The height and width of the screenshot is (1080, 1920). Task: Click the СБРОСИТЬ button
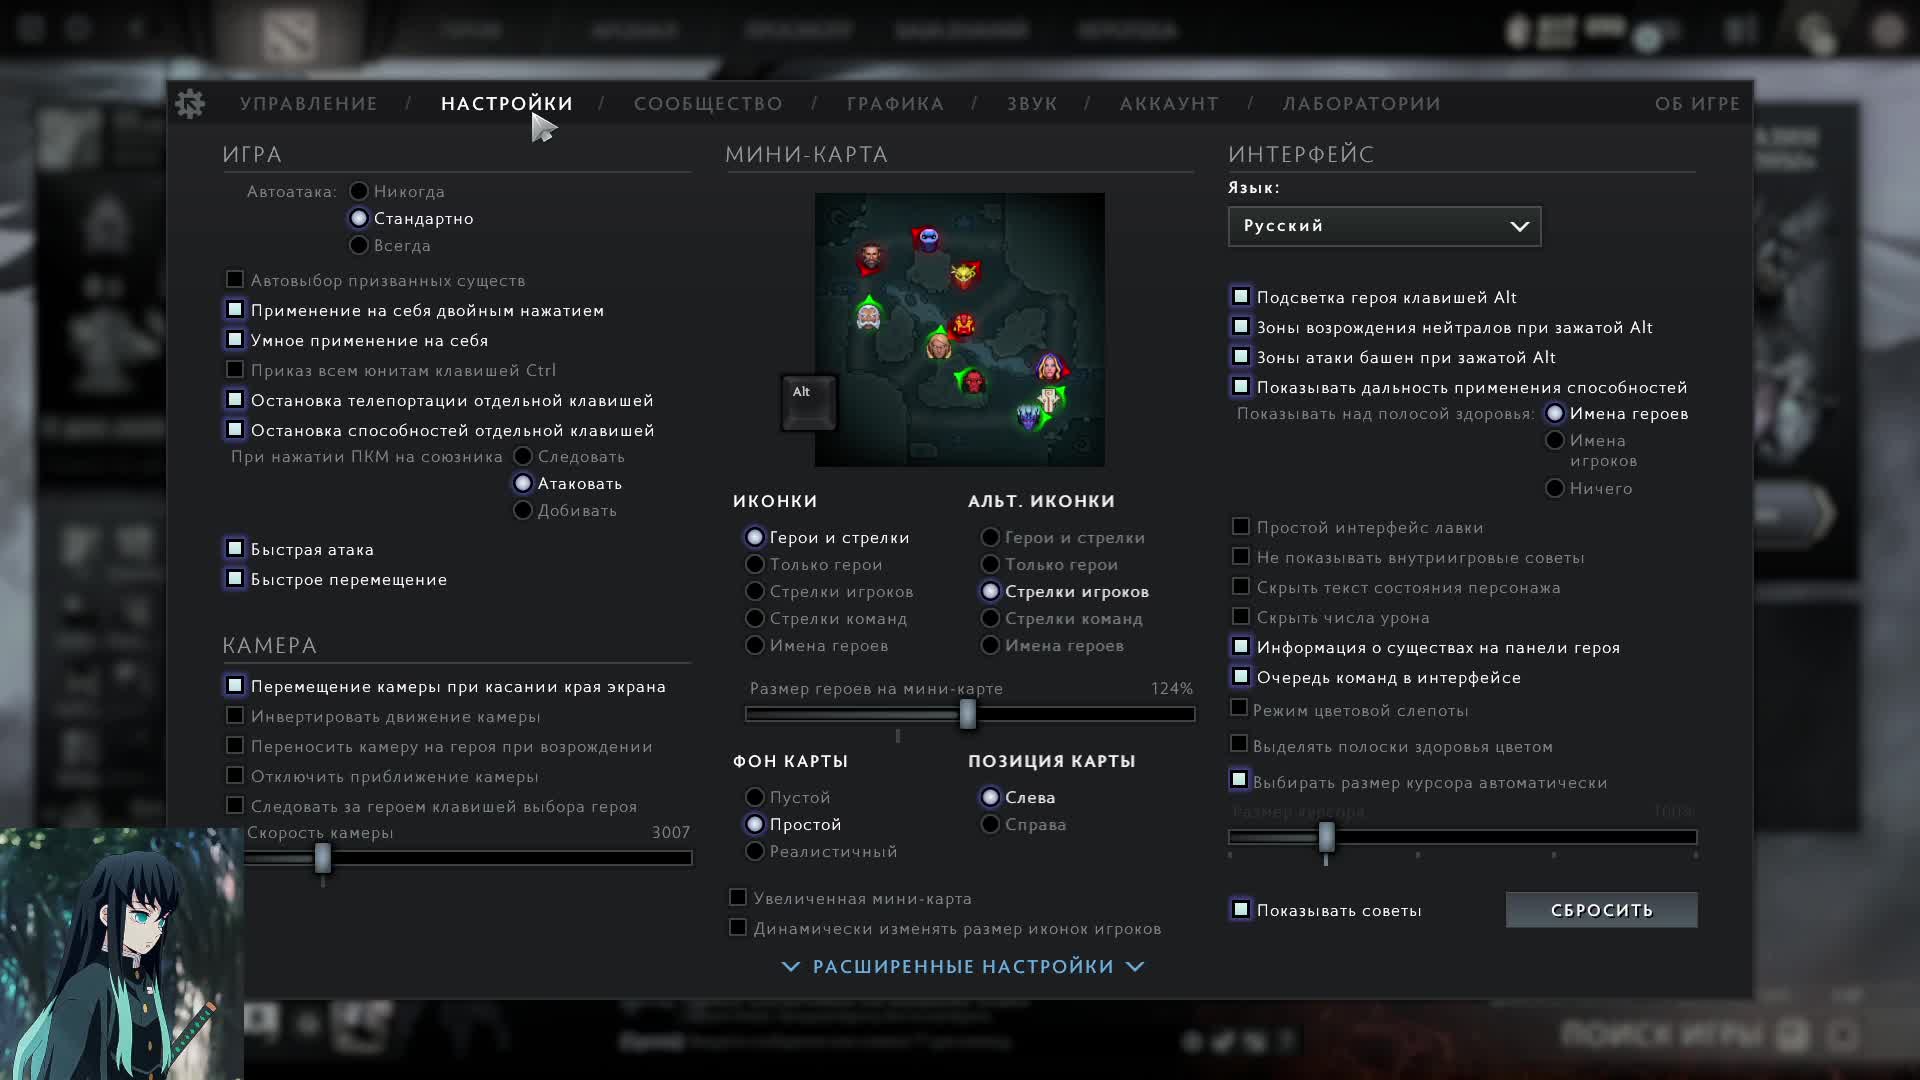(1601, 910)
